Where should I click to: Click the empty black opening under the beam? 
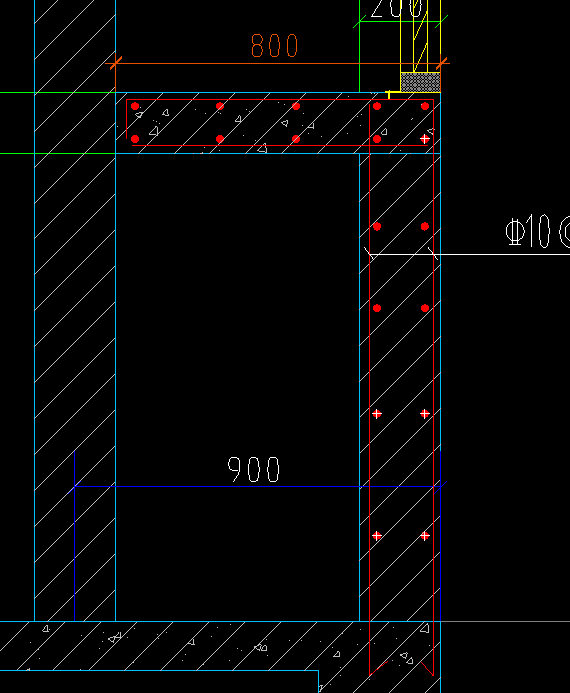238,387
